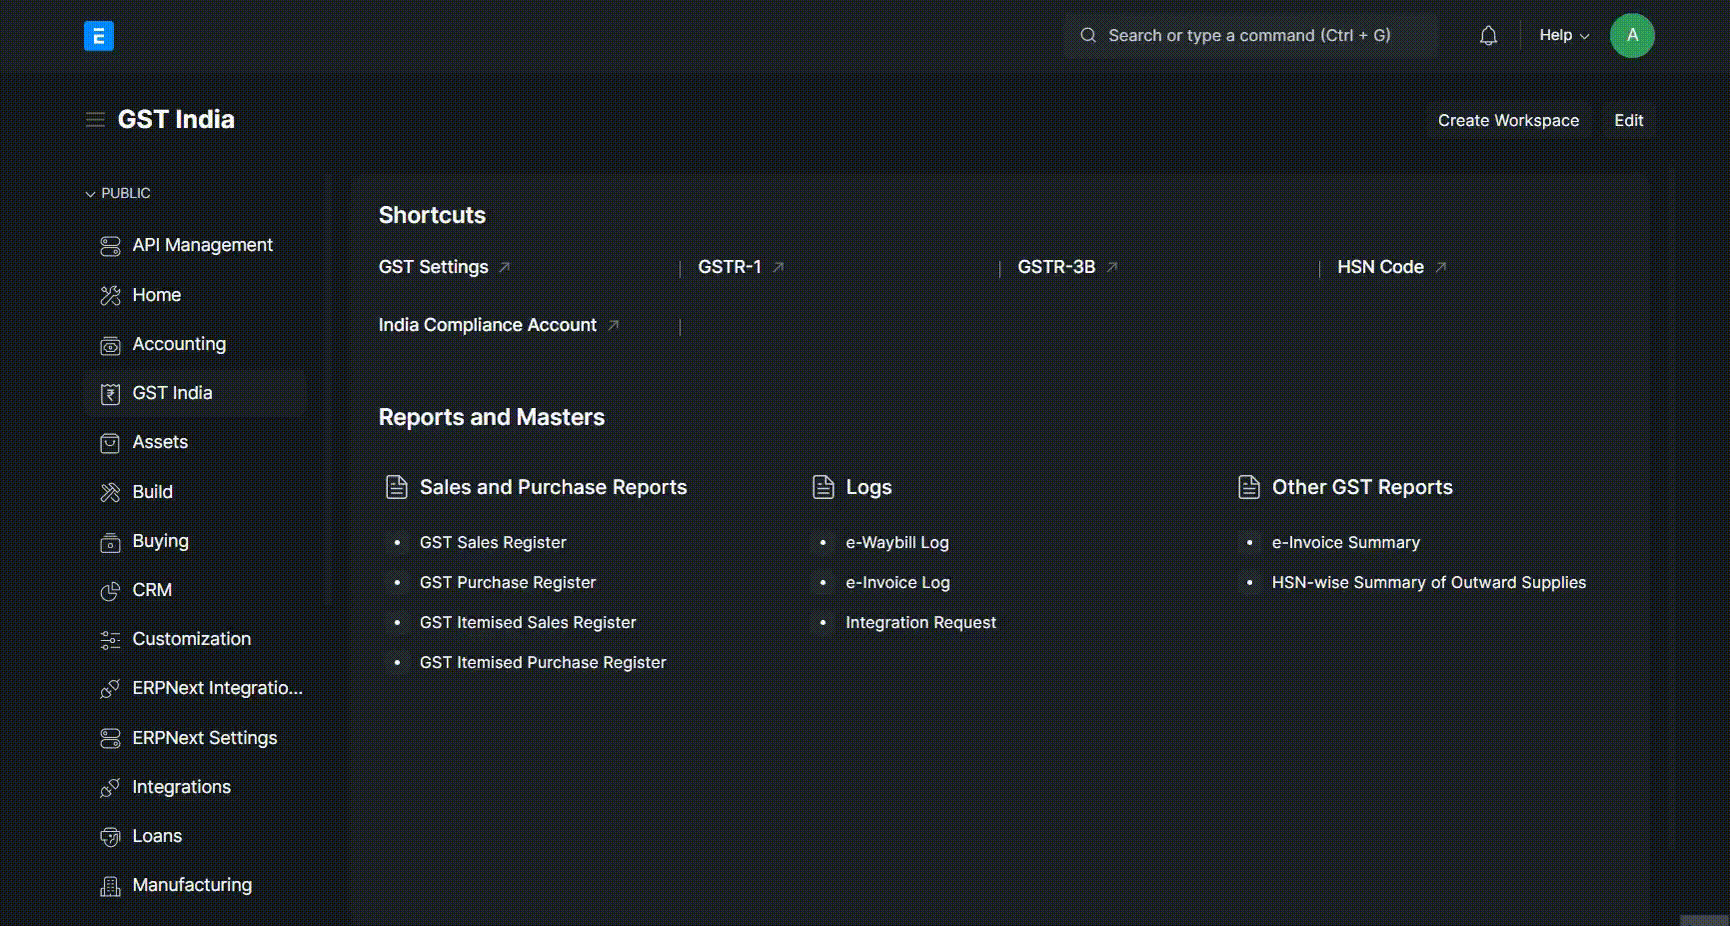1730x926 pixels.
Task: Open HSN-wise Summary of Outward Supplies
Action: (1429, 582)
